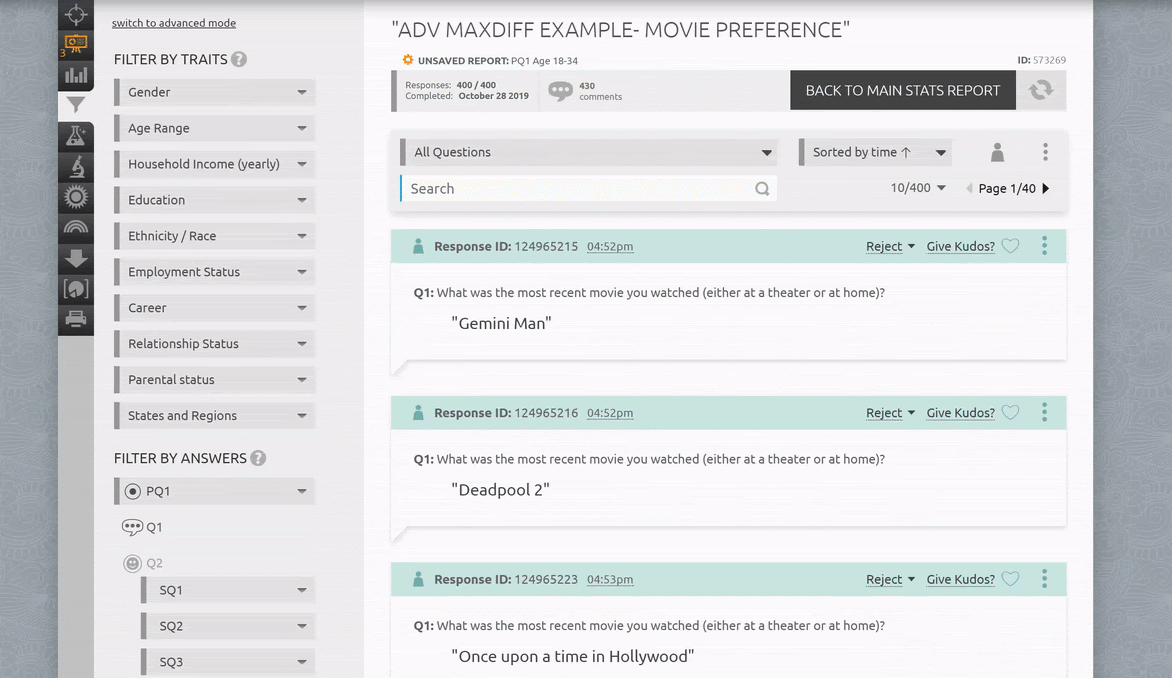The height and width of the screenshot is (678, 1172).
Task: Click the sun-shaped sidebar icon
Action: click(x=75, y=197)
